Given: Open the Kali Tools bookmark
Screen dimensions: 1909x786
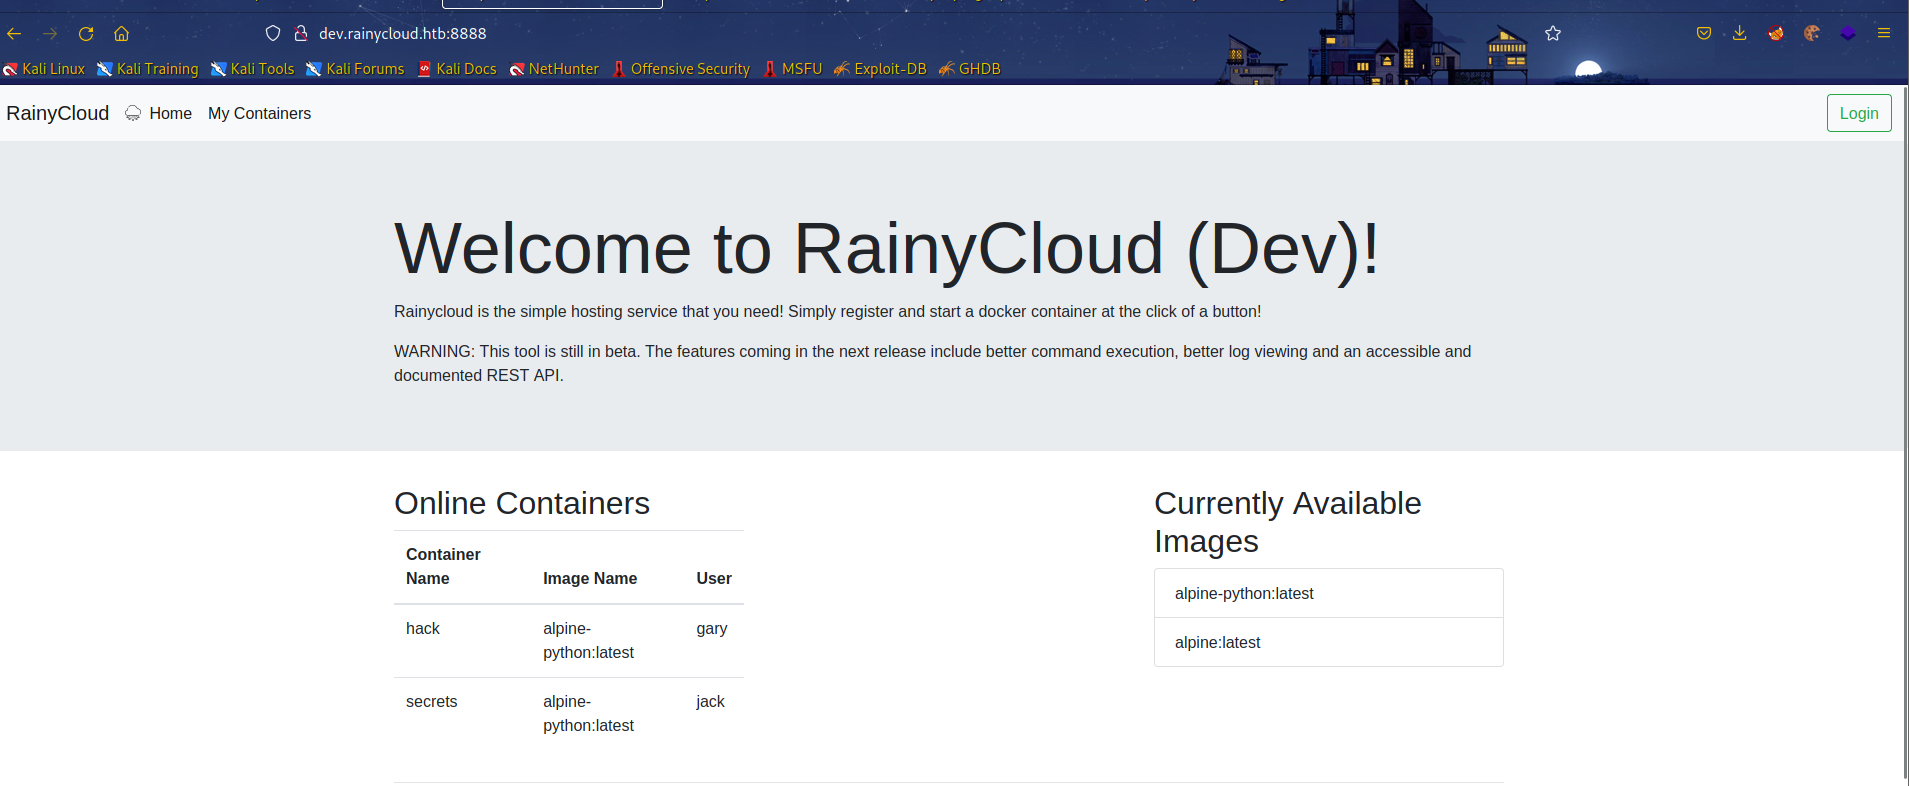Looking at the screenshot, I should [x=253, y=69].
